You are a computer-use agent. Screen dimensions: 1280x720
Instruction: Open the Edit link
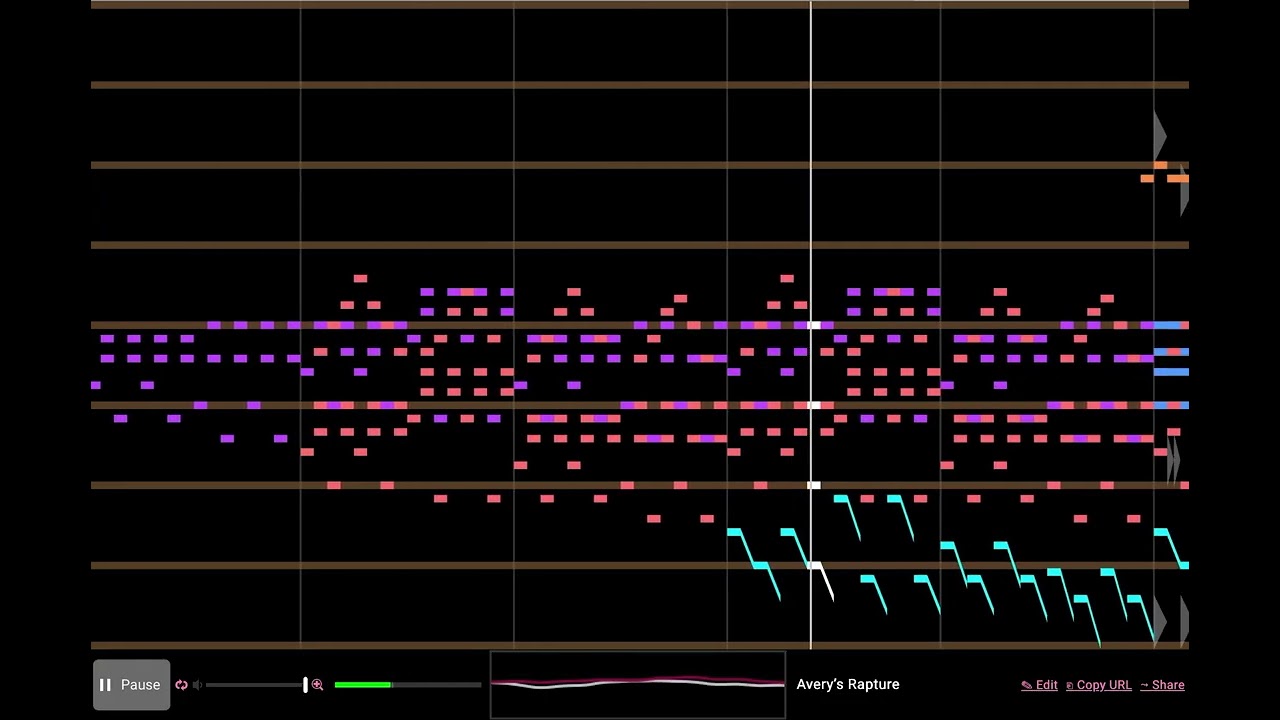[x=1039, y=685]
